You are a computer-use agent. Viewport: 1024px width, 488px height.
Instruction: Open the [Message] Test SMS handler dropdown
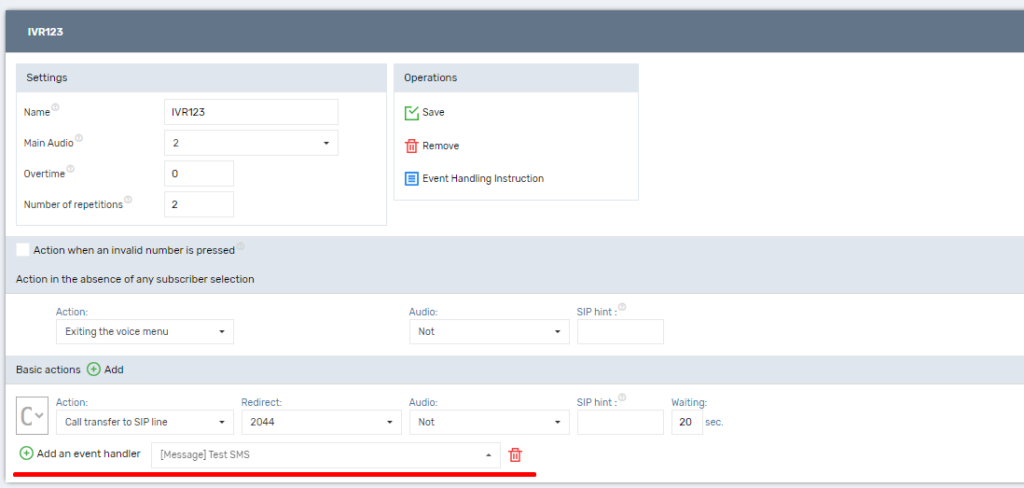[x=325, y=455]
